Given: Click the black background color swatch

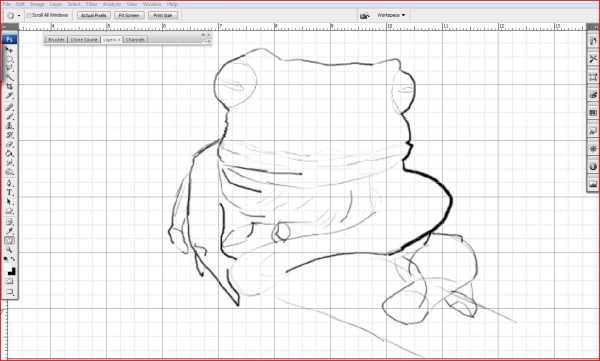Looking at the screenshot, I should [x=13, y=272].
